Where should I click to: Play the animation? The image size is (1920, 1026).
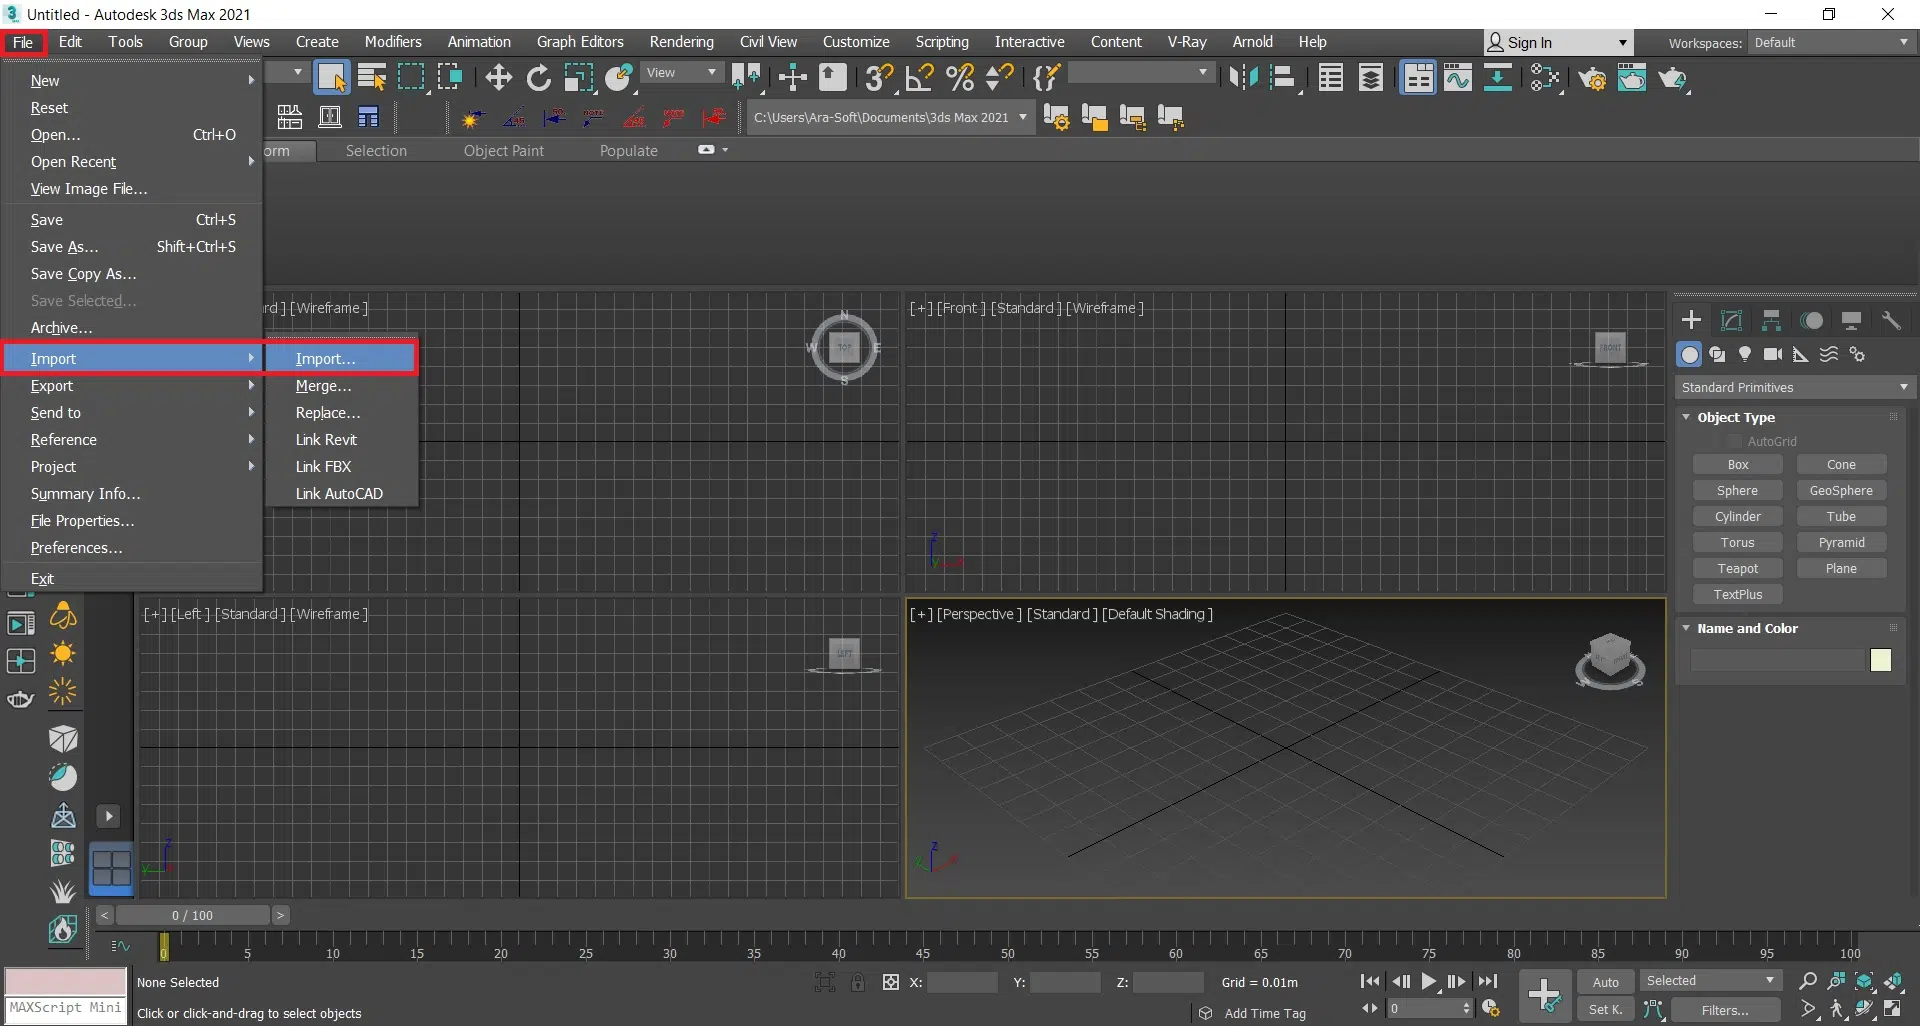[1429, 982]
